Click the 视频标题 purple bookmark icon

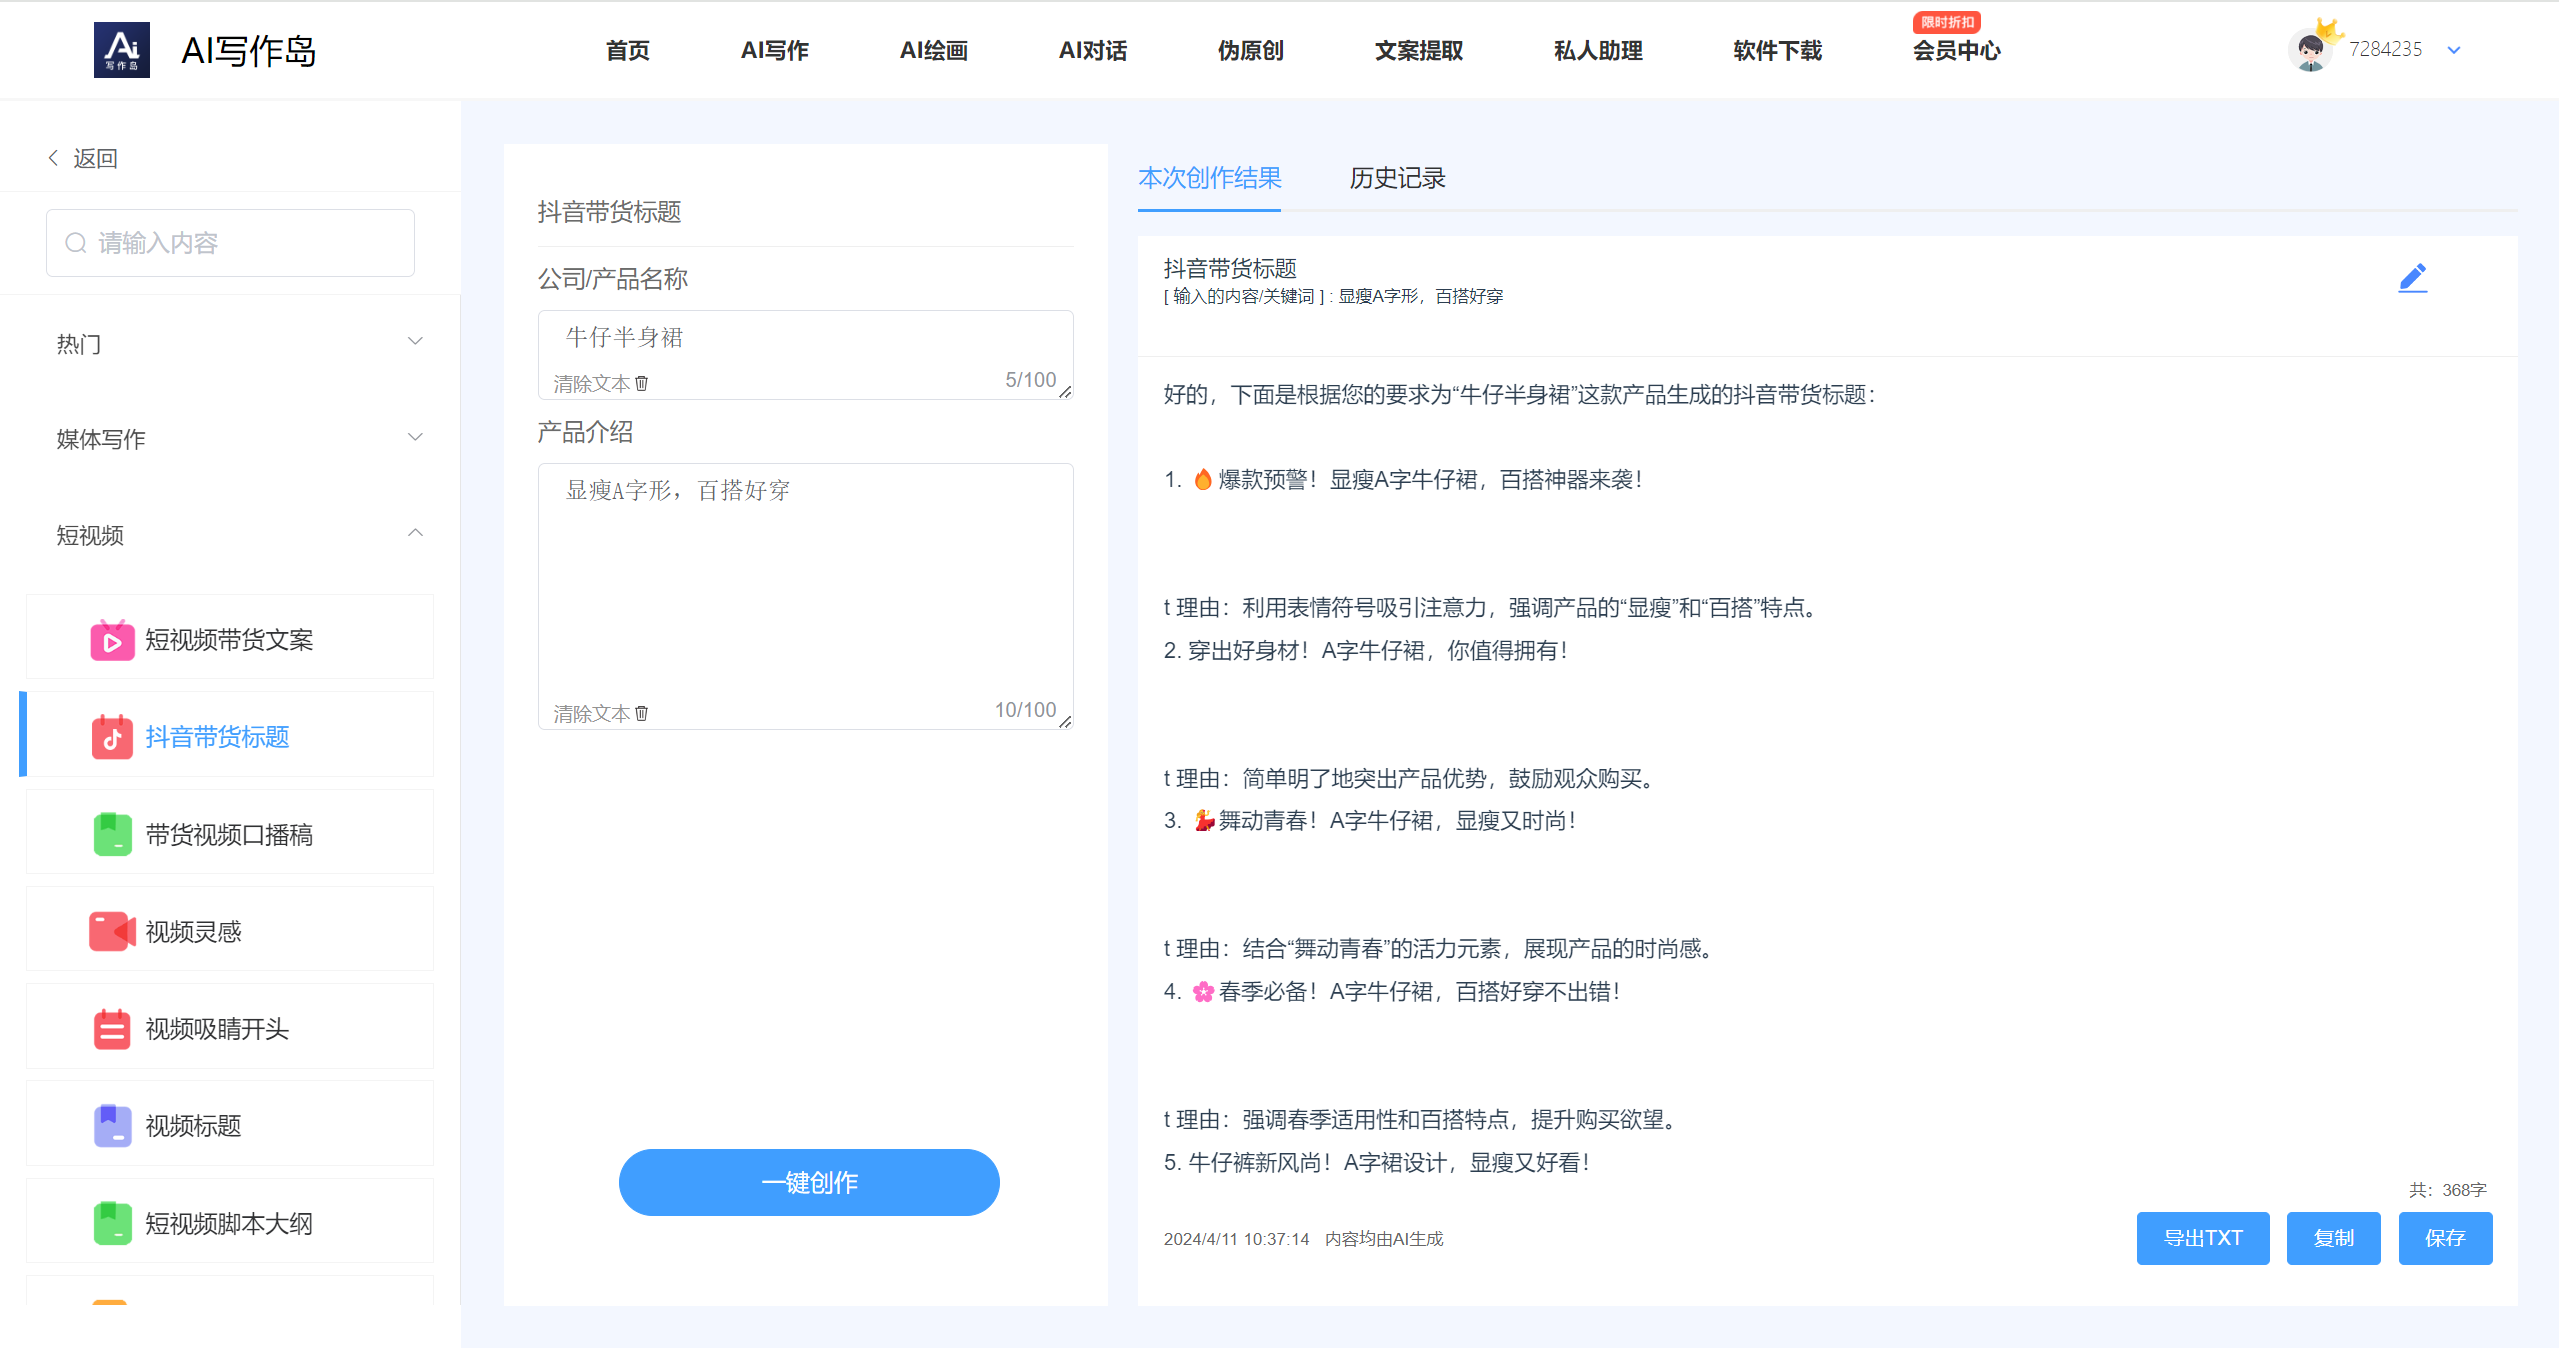coord(112,1126)
